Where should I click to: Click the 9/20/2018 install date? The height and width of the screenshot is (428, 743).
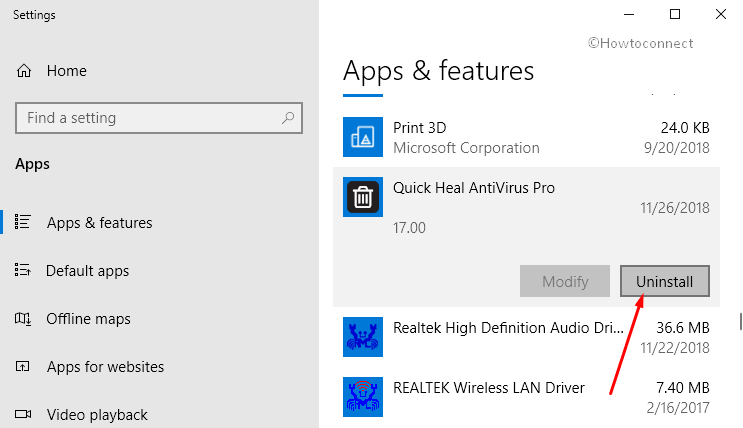click(677, 148)
